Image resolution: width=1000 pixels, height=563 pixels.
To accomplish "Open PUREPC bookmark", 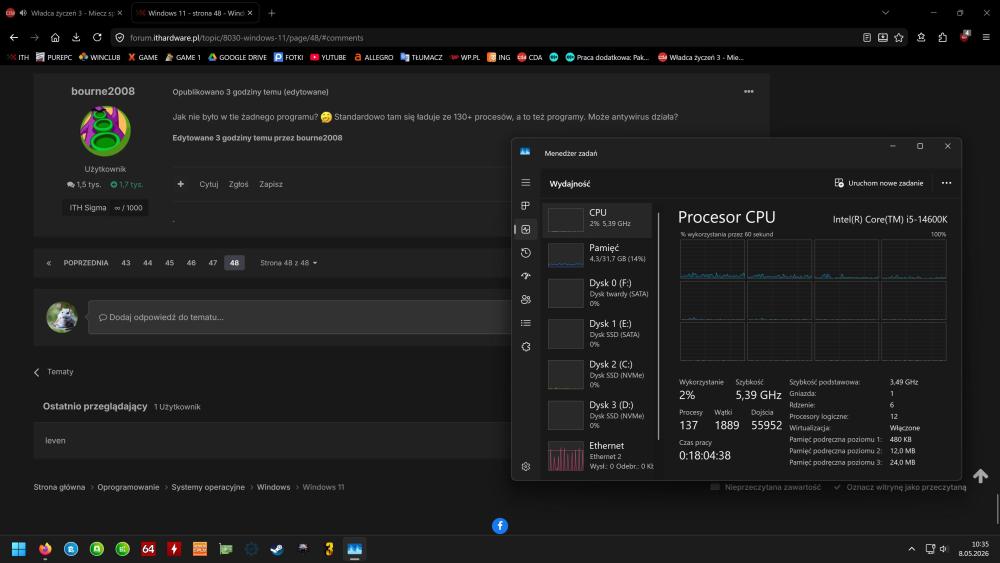I will pyautogui.click(x=54, y=57).
